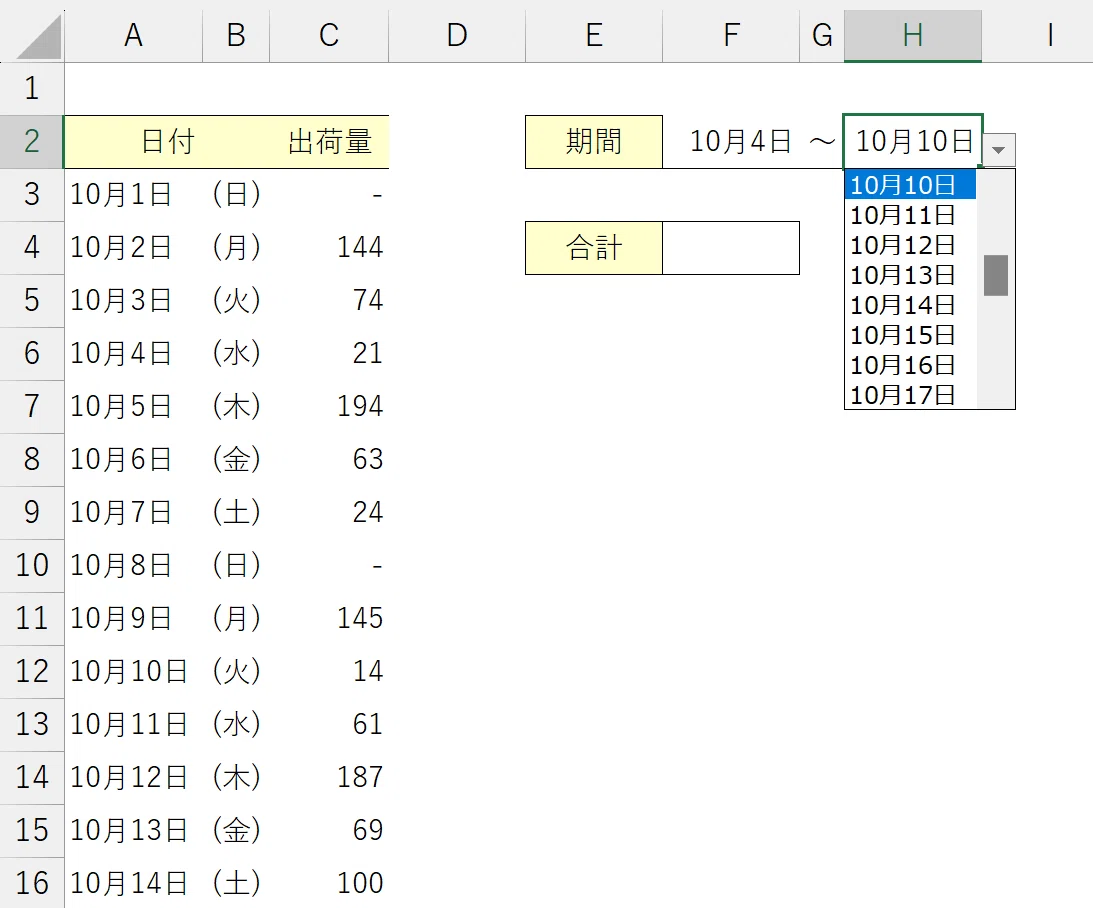
Task: Click the ～ cell in column G
Action: tap(822, 142)
